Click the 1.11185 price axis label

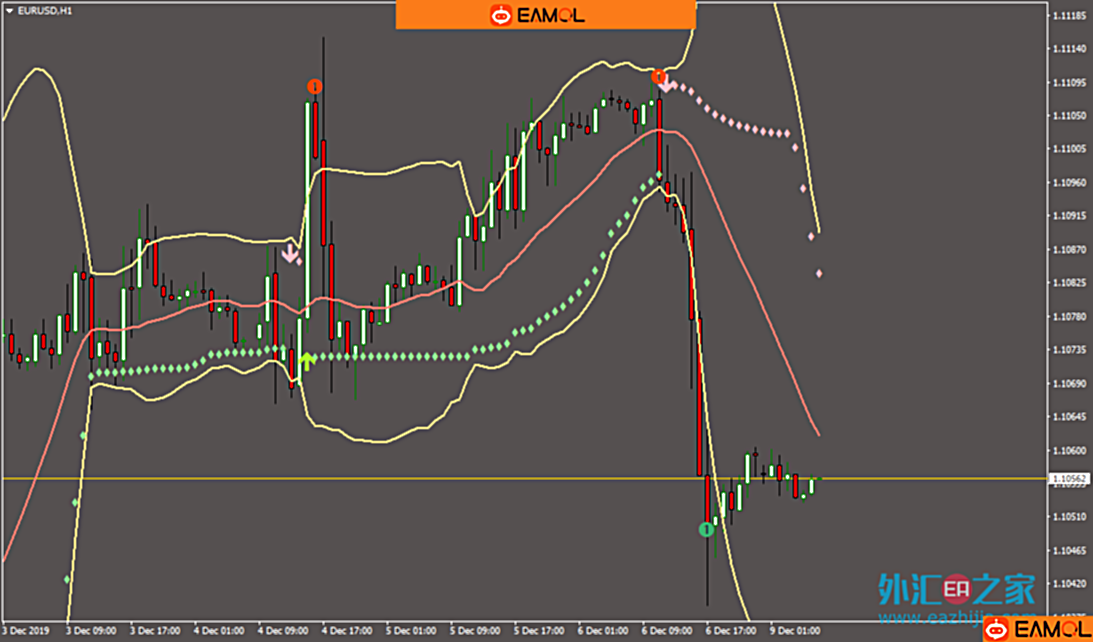[1069, 15]
